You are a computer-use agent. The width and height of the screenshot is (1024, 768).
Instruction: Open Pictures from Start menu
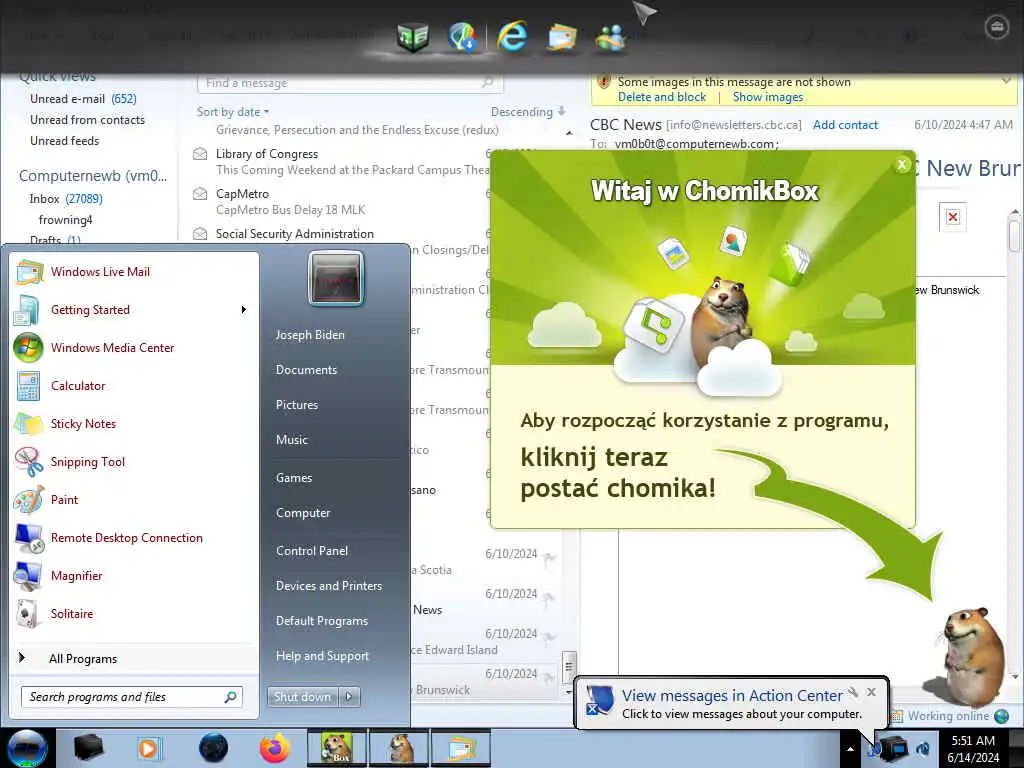click(296, 405)
